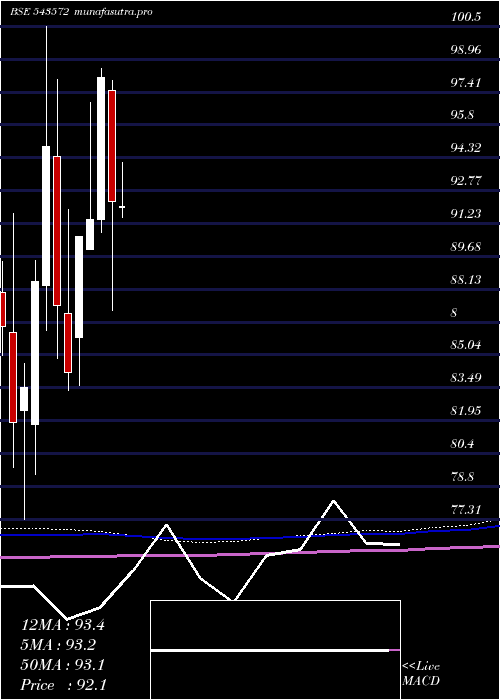Select the 80.4 price axis label
Image resolution: width=500 pixels, height=700 pixels.
point(462,444)
